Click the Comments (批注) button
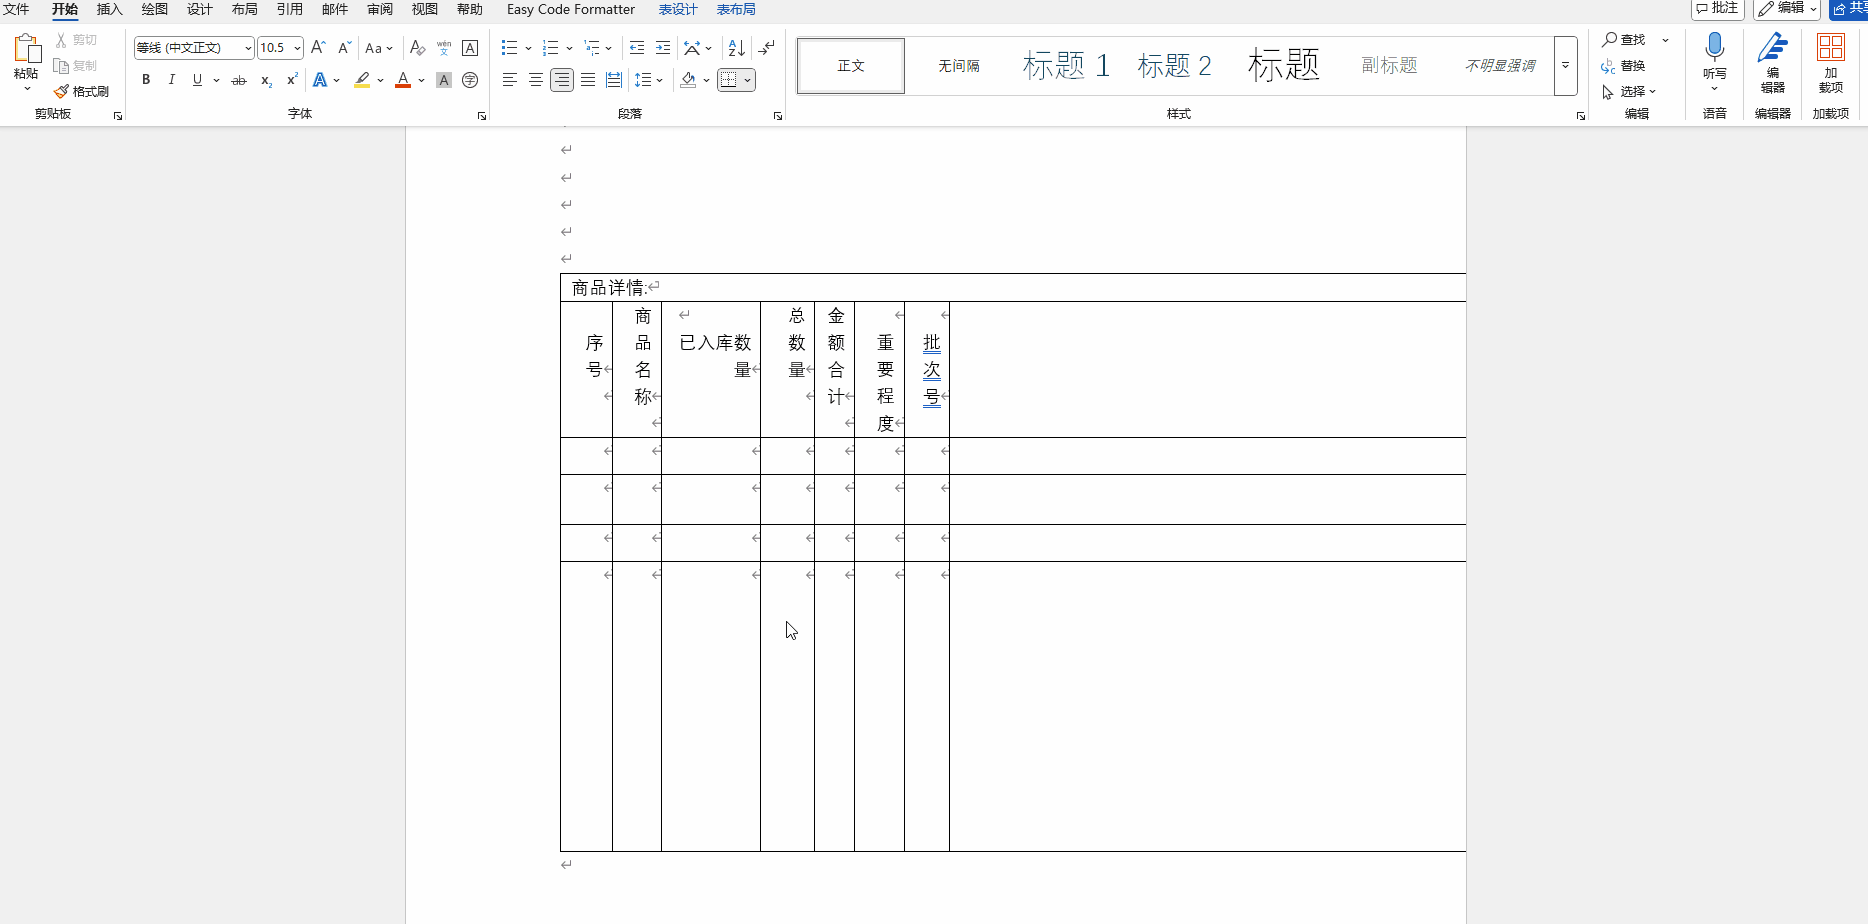Screen dimensions: 1868x924 [x=1717, y=9]
